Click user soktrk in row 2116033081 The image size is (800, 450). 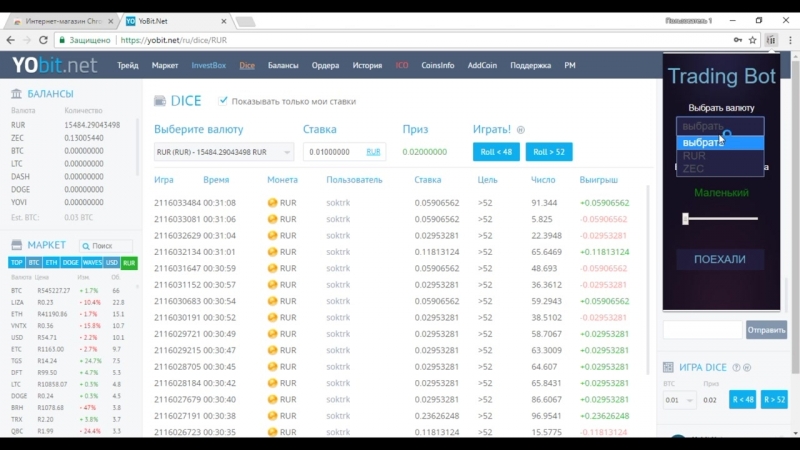coord(338,219)
